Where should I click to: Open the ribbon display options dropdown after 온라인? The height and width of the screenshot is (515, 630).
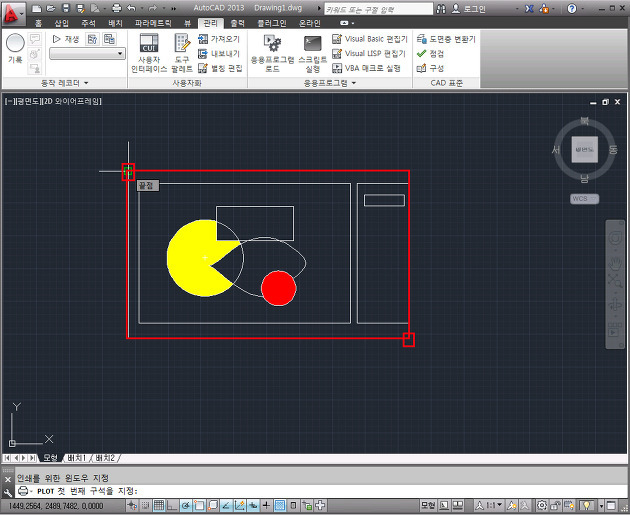[347, 23]
